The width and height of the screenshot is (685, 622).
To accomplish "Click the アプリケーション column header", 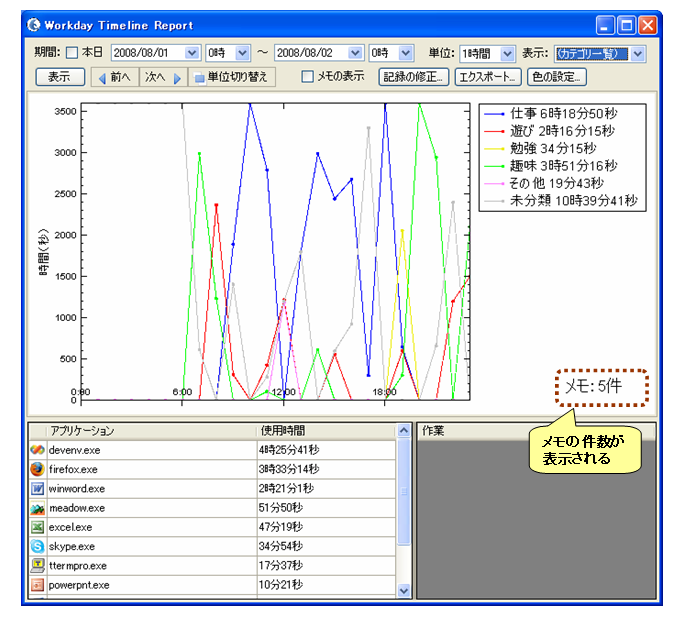I will click(x=151, y=431).
